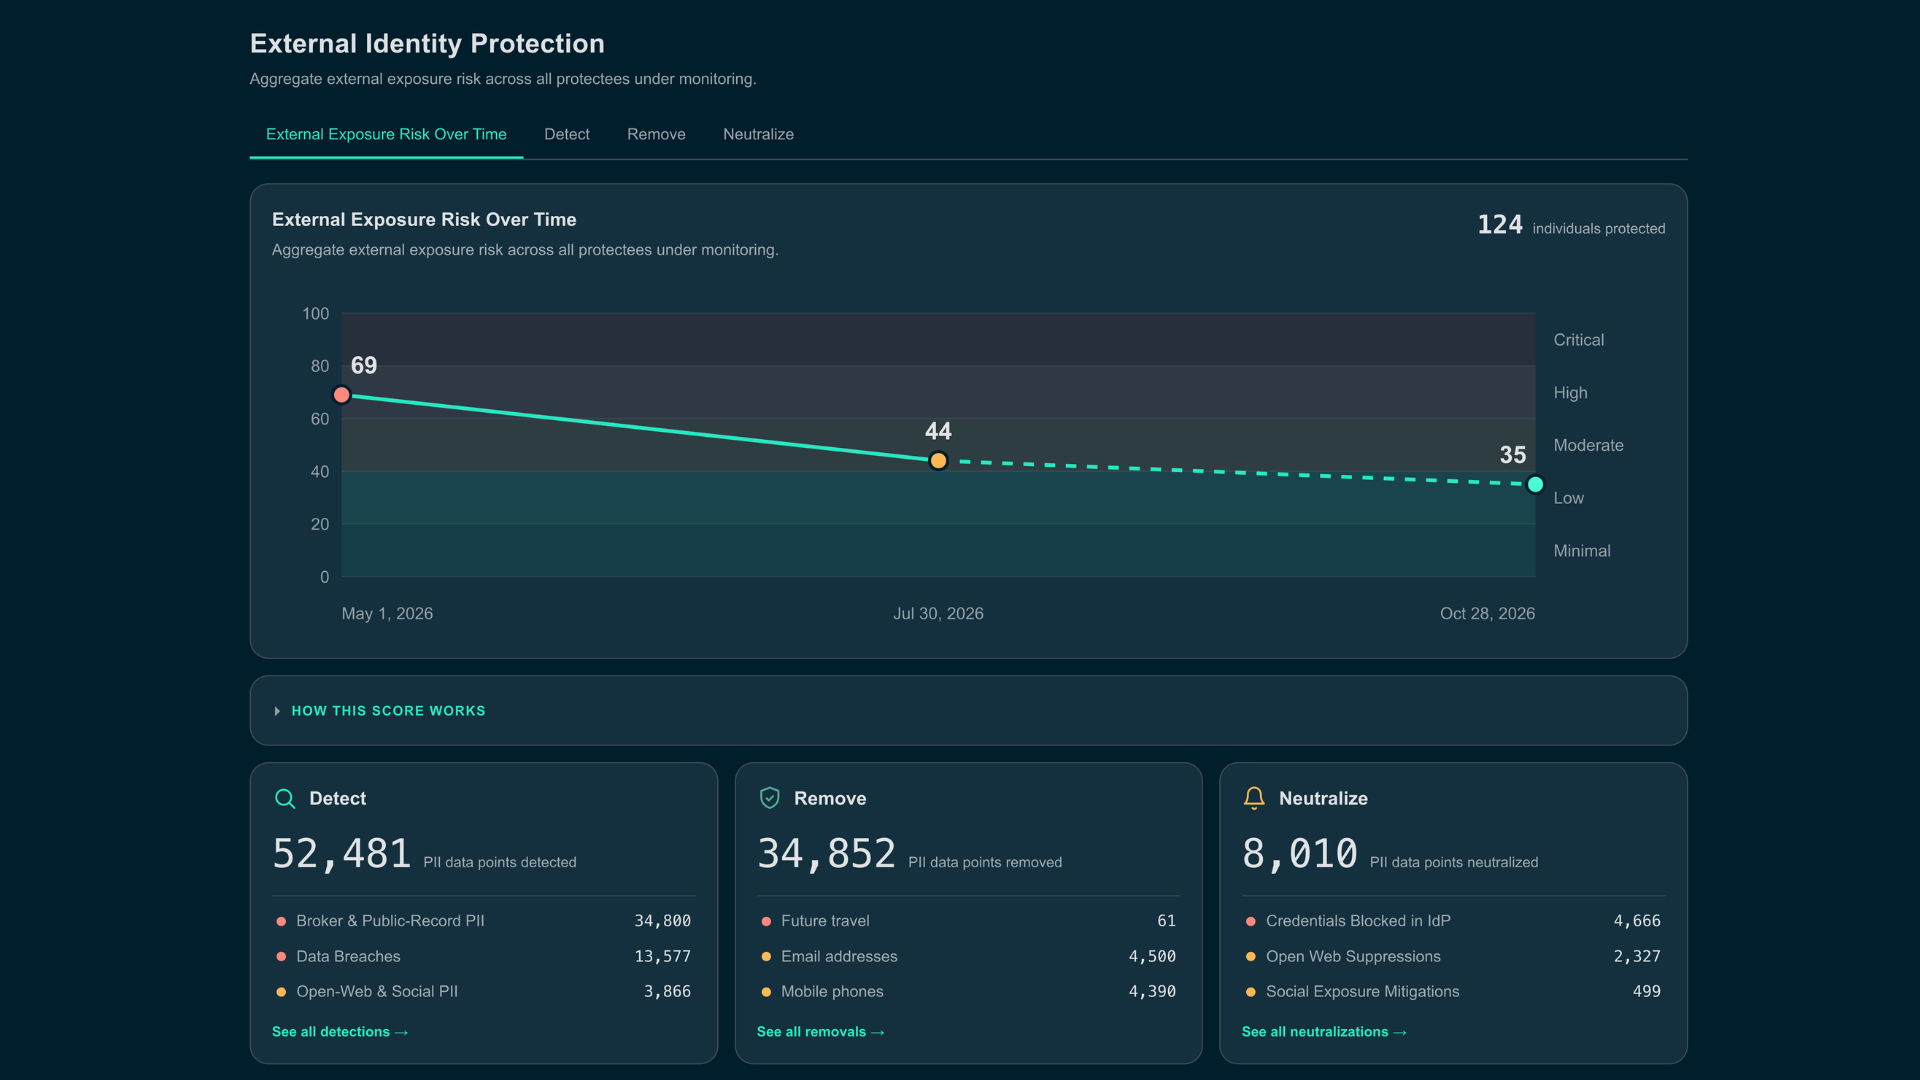Click orange dot beside Email addresses

pyautogui.click(x=766, y=957)
